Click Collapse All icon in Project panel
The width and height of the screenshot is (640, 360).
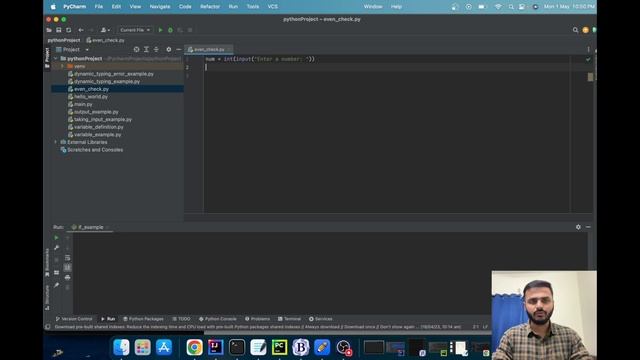tap(156, 49)
